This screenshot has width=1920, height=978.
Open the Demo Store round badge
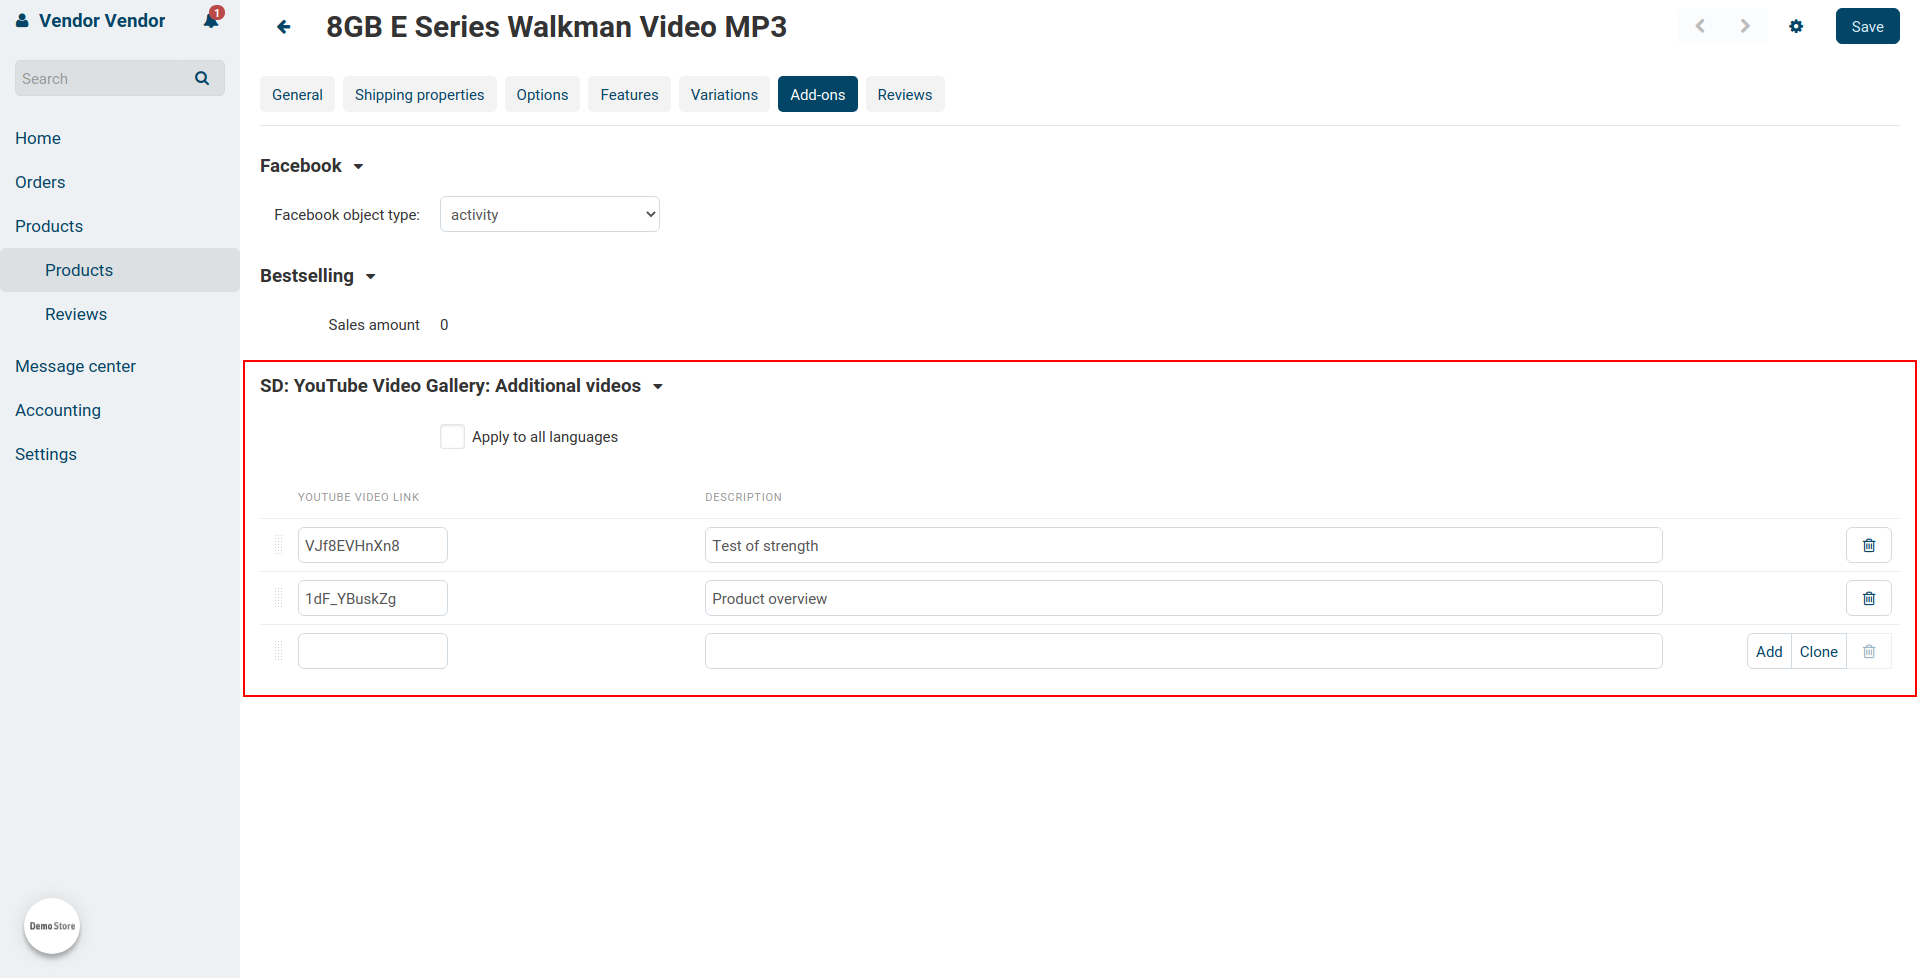tap(52, 926)
